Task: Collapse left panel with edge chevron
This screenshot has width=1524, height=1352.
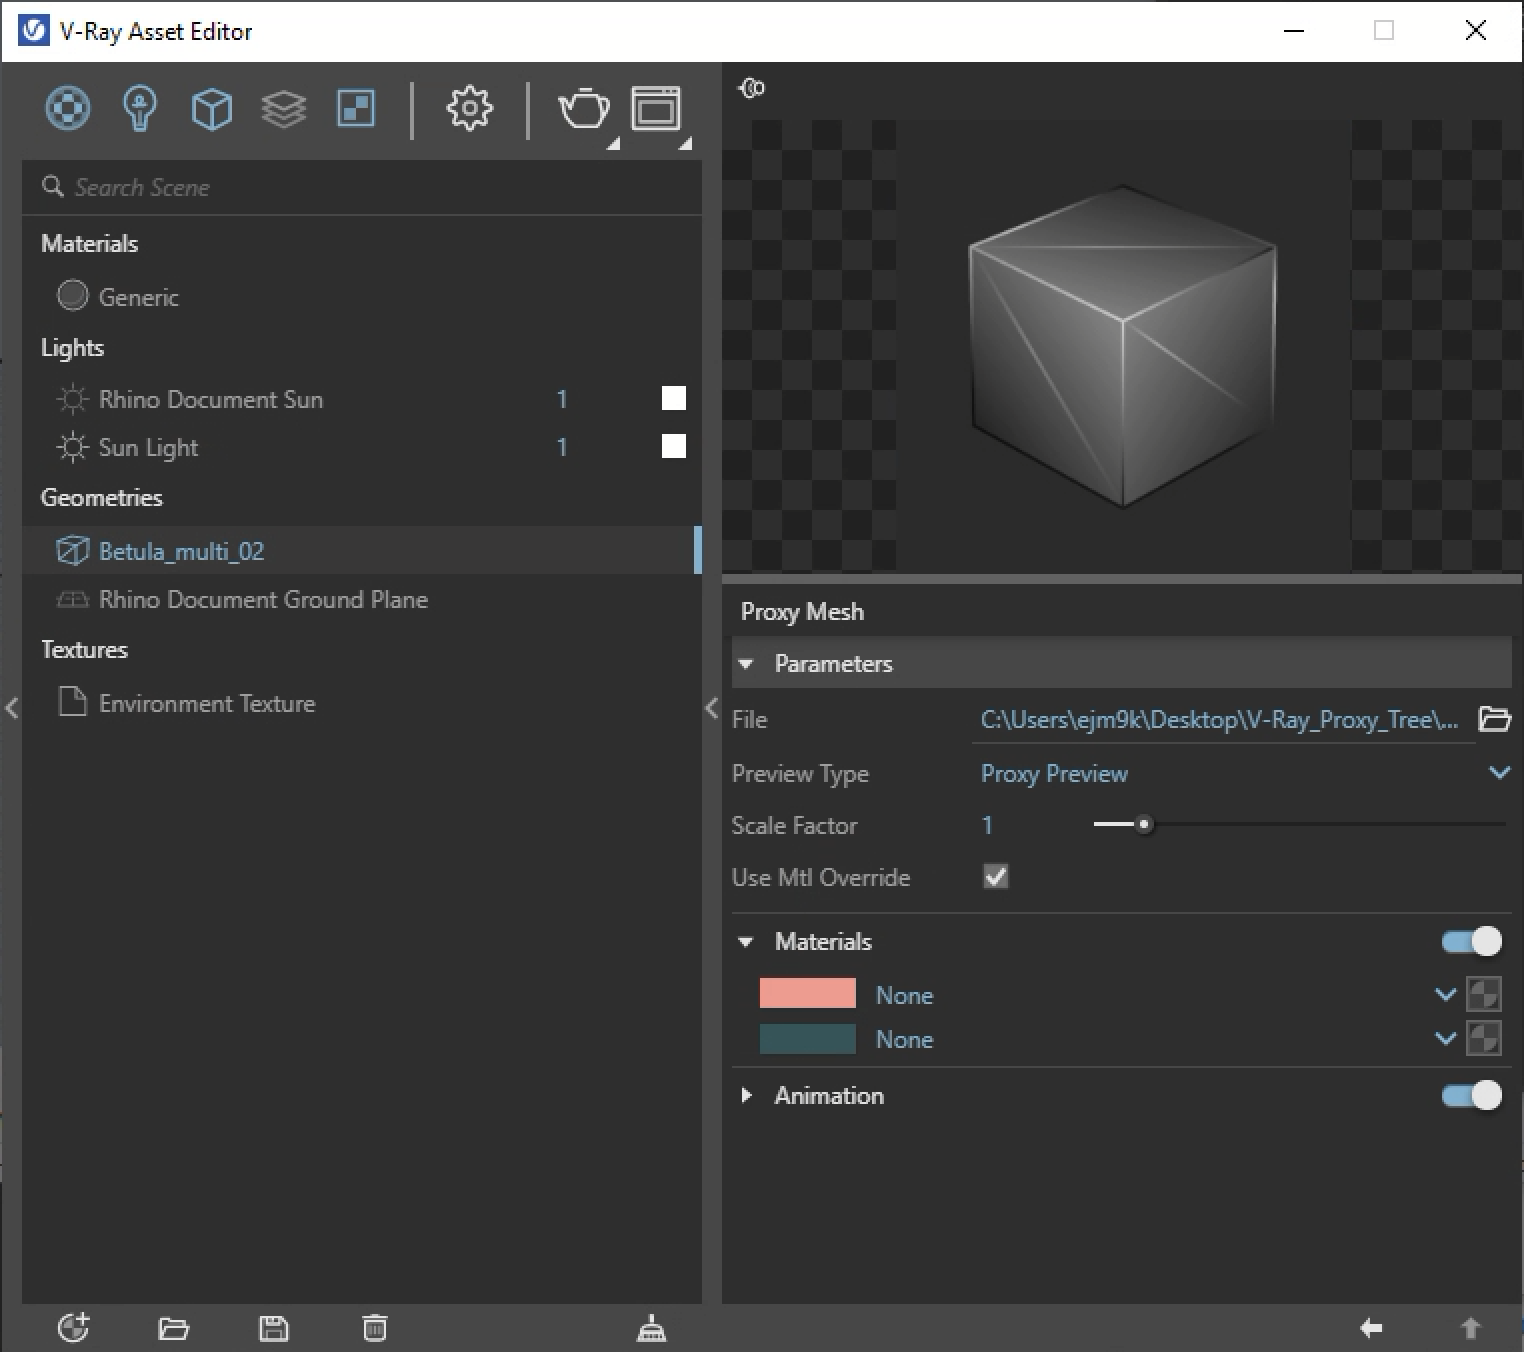Action: (12, 708)
